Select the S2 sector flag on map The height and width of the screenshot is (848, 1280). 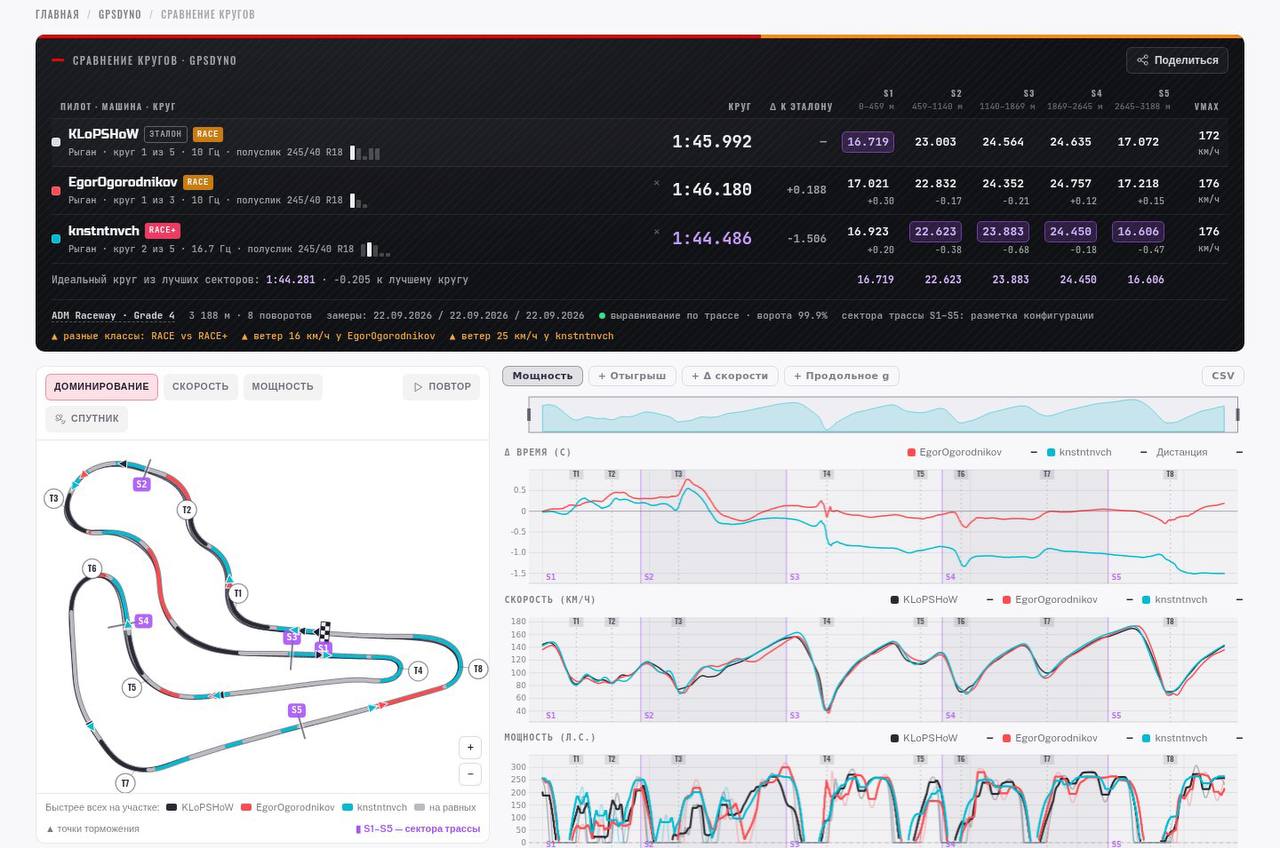[x=141, y=484]
